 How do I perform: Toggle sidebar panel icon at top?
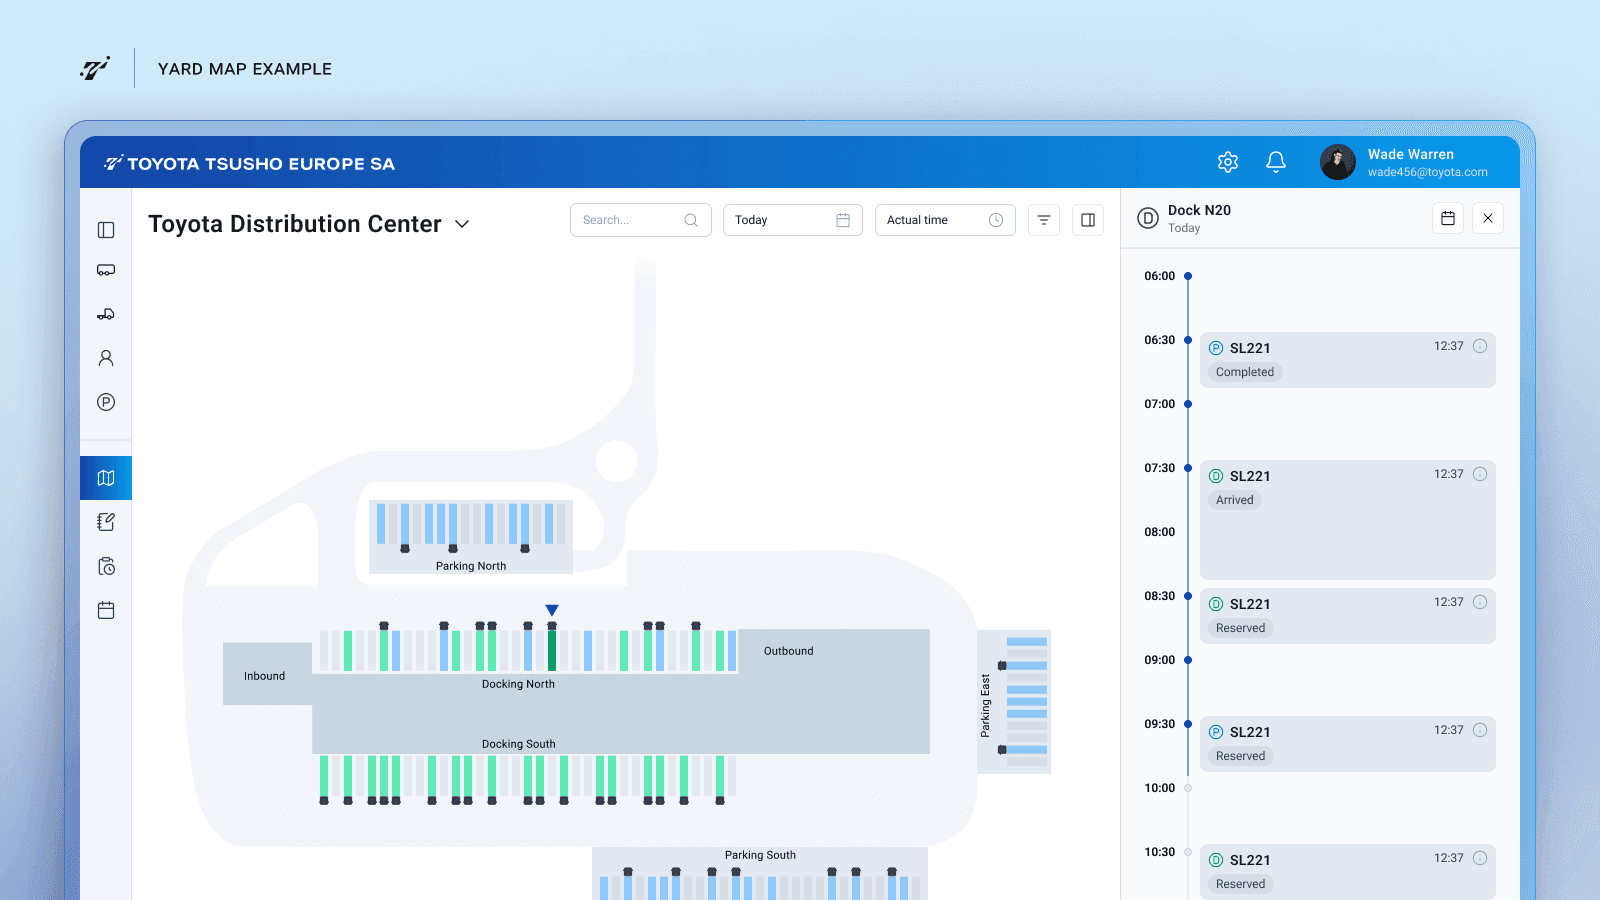pos(106,230)
